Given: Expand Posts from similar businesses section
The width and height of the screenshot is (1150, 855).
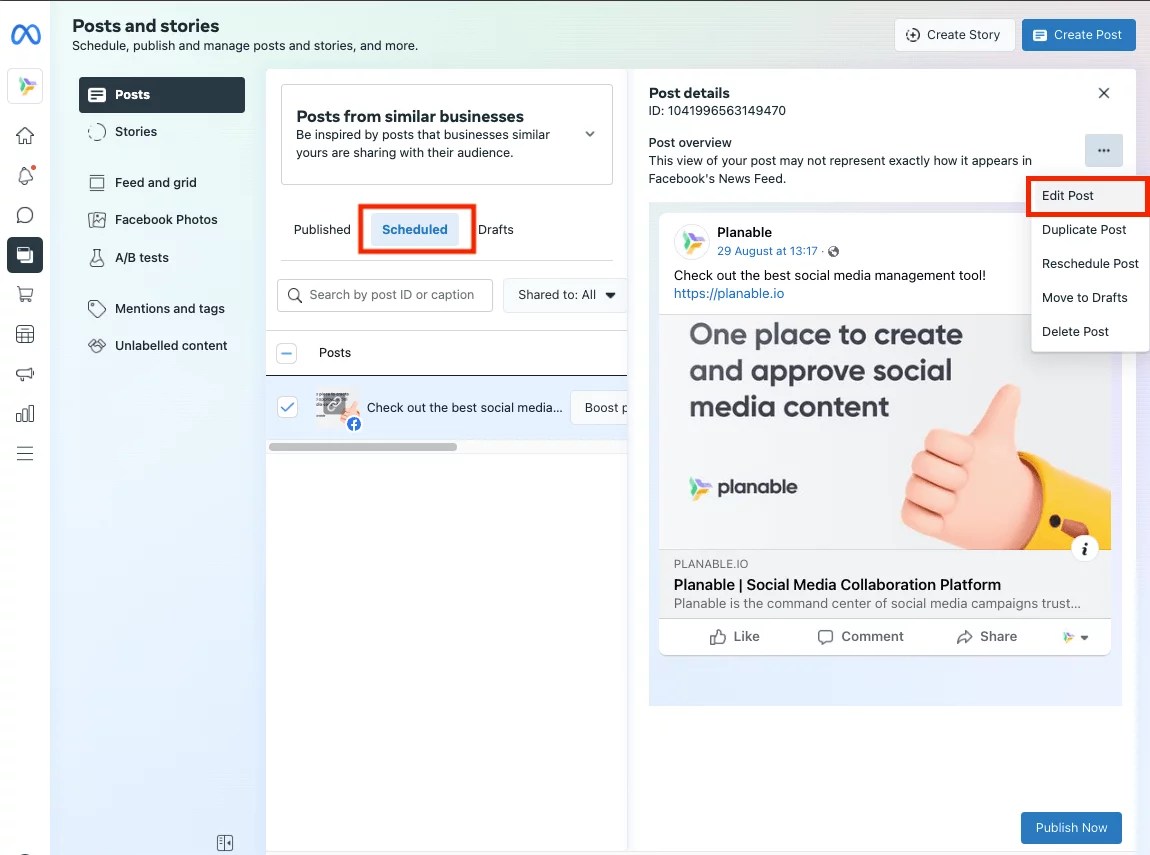Looking at the screenshot, I should click(x=589, y=135).
